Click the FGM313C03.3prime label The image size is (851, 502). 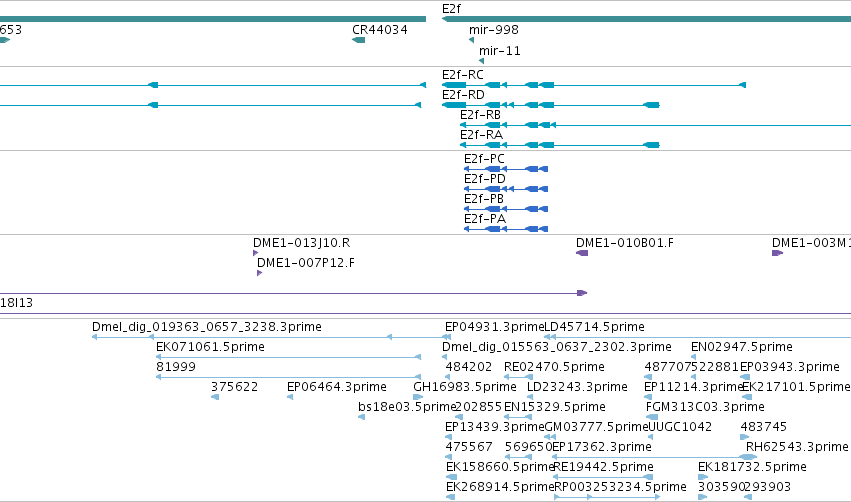pos(705,408)
